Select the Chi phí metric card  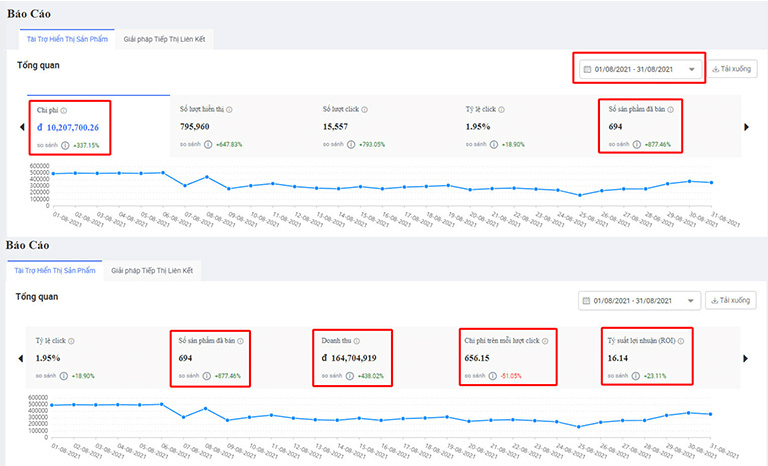point(67,127)
